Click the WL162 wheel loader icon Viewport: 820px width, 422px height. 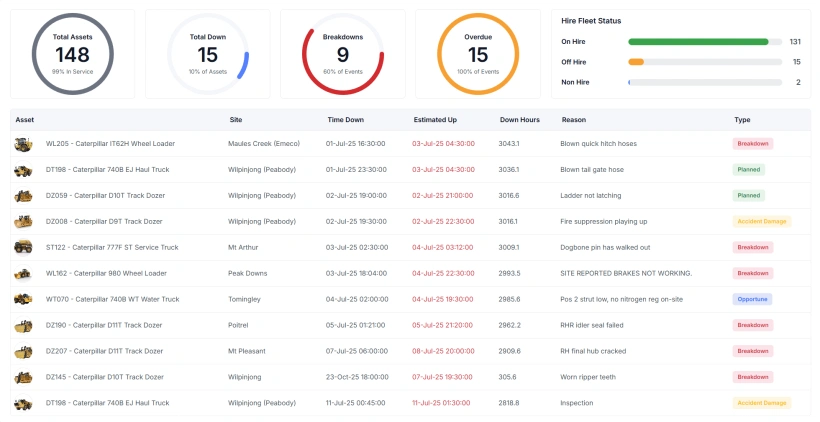pos(22,273)
